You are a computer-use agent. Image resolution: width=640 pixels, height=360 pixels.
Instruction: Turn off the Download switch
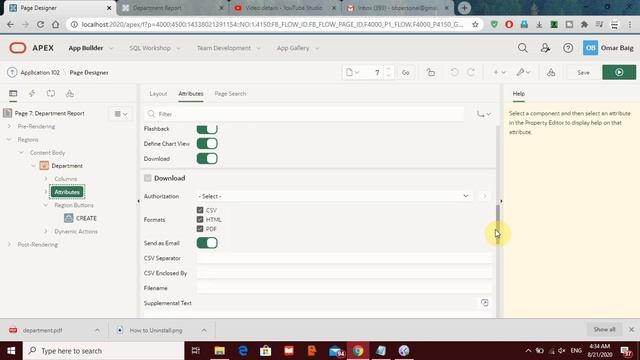coord(207,159)
